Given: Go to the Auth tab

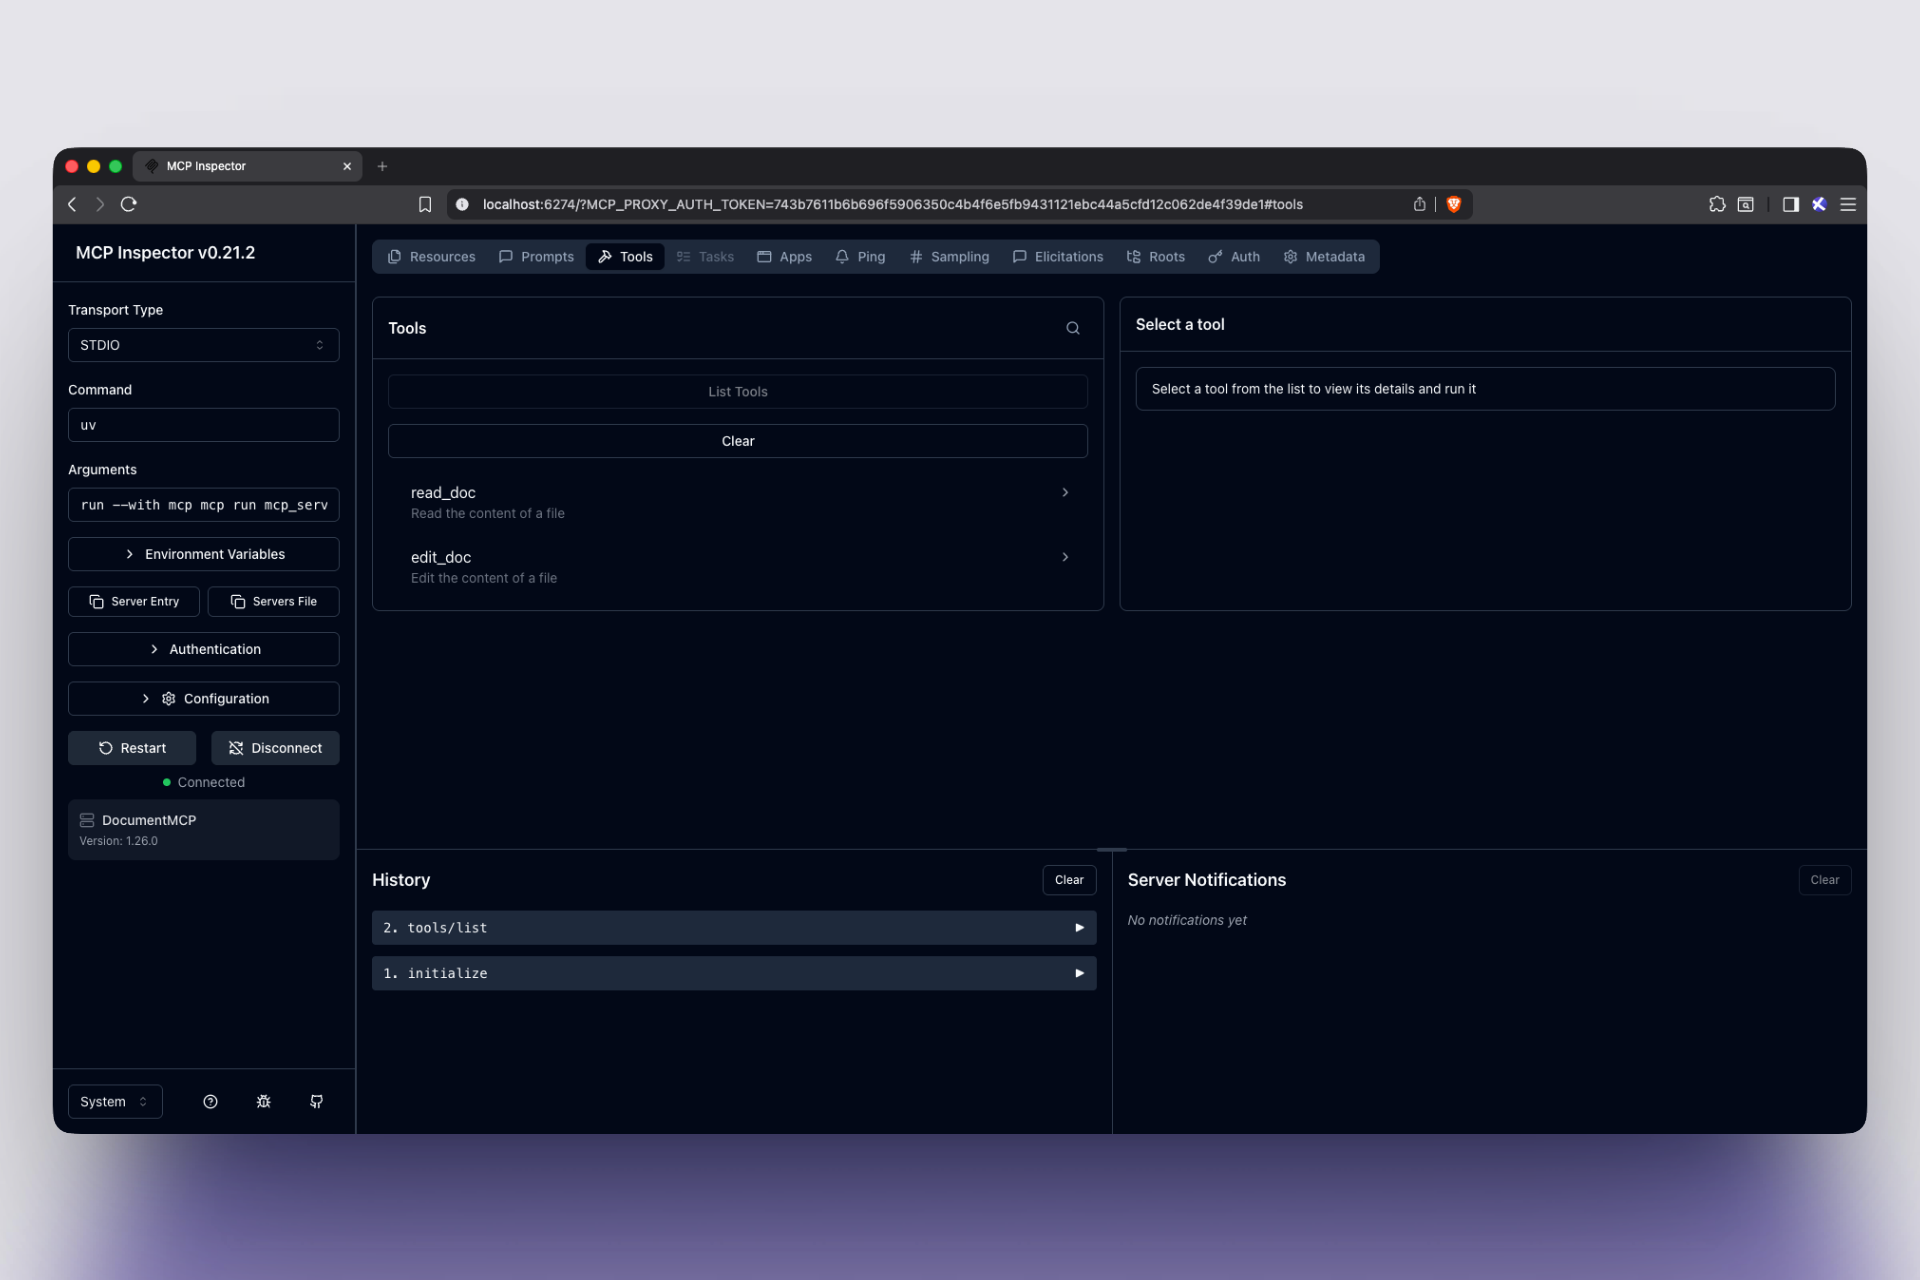Looking at the screenshot, I should pyautogui.click(x=1234, y=257).
